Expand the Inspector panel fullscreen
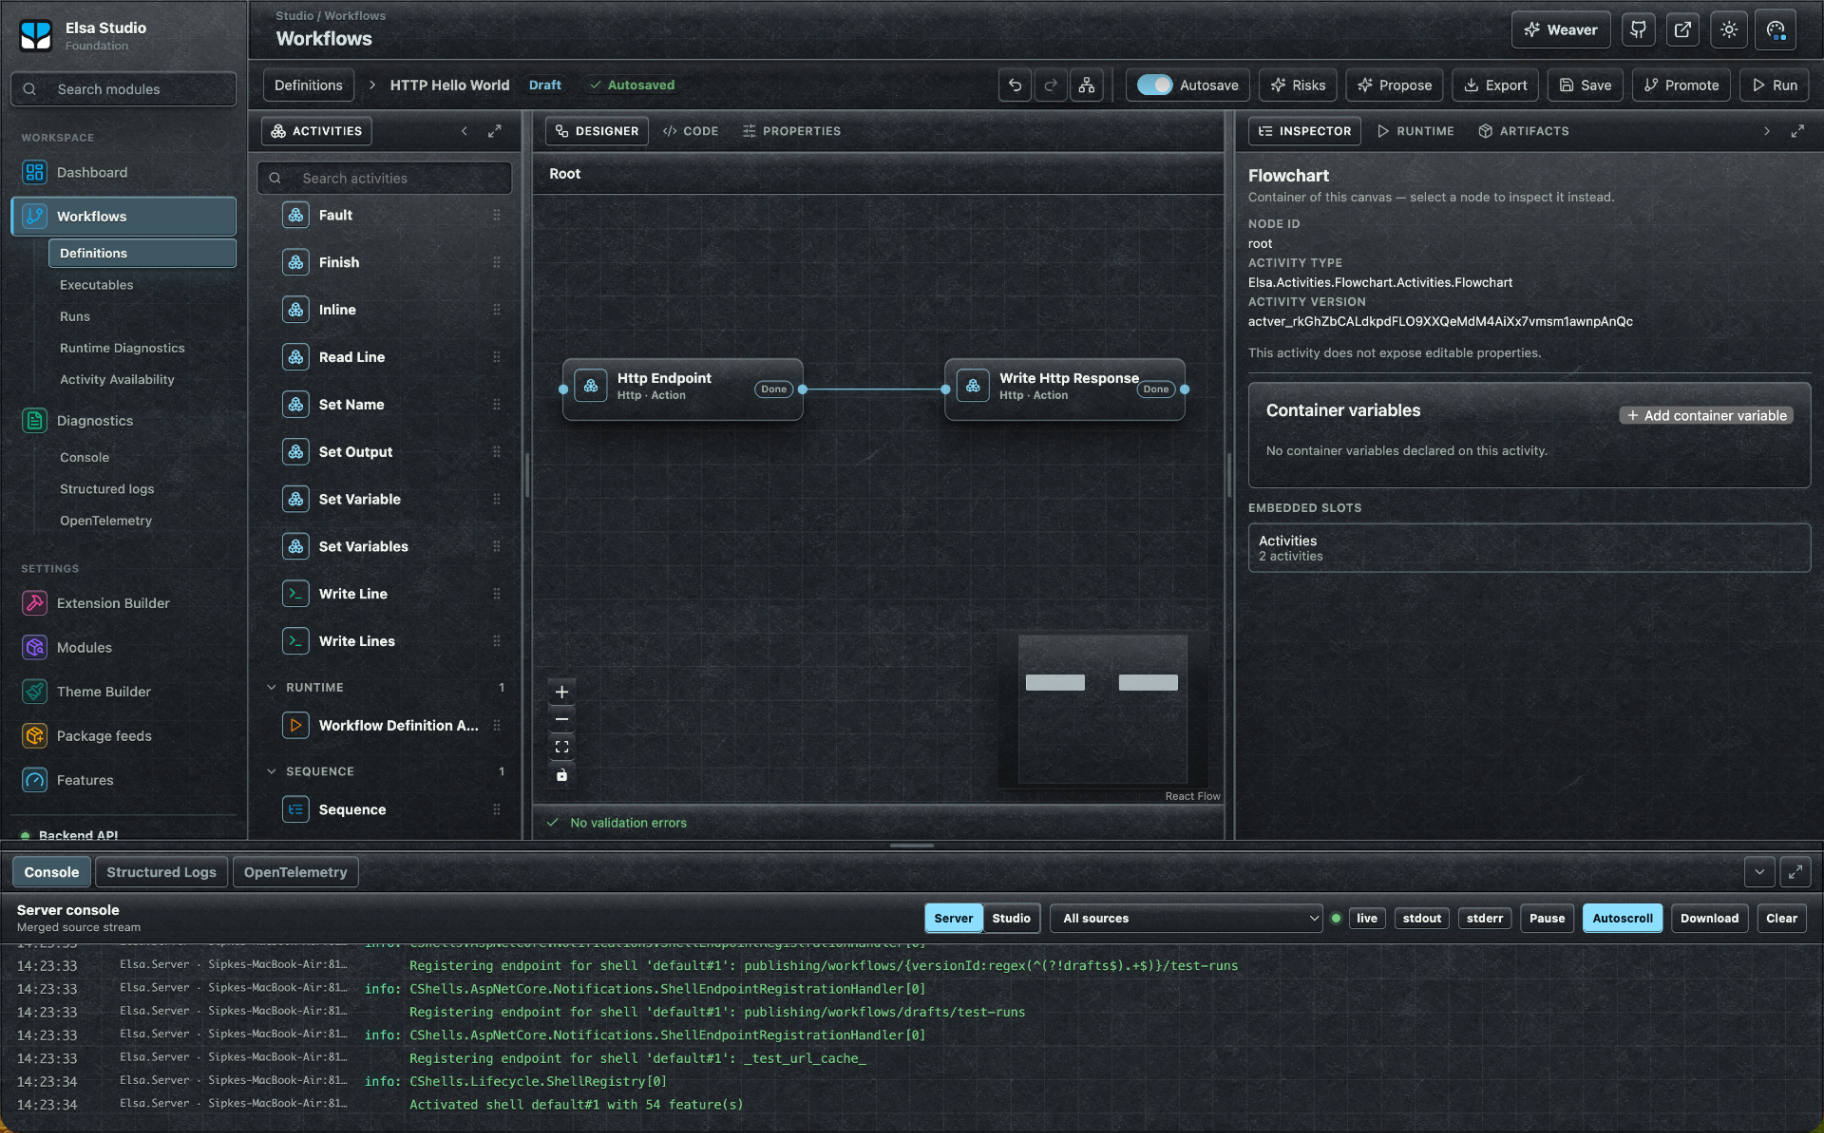The image size is (1824, 1133). pos(1797,131)
